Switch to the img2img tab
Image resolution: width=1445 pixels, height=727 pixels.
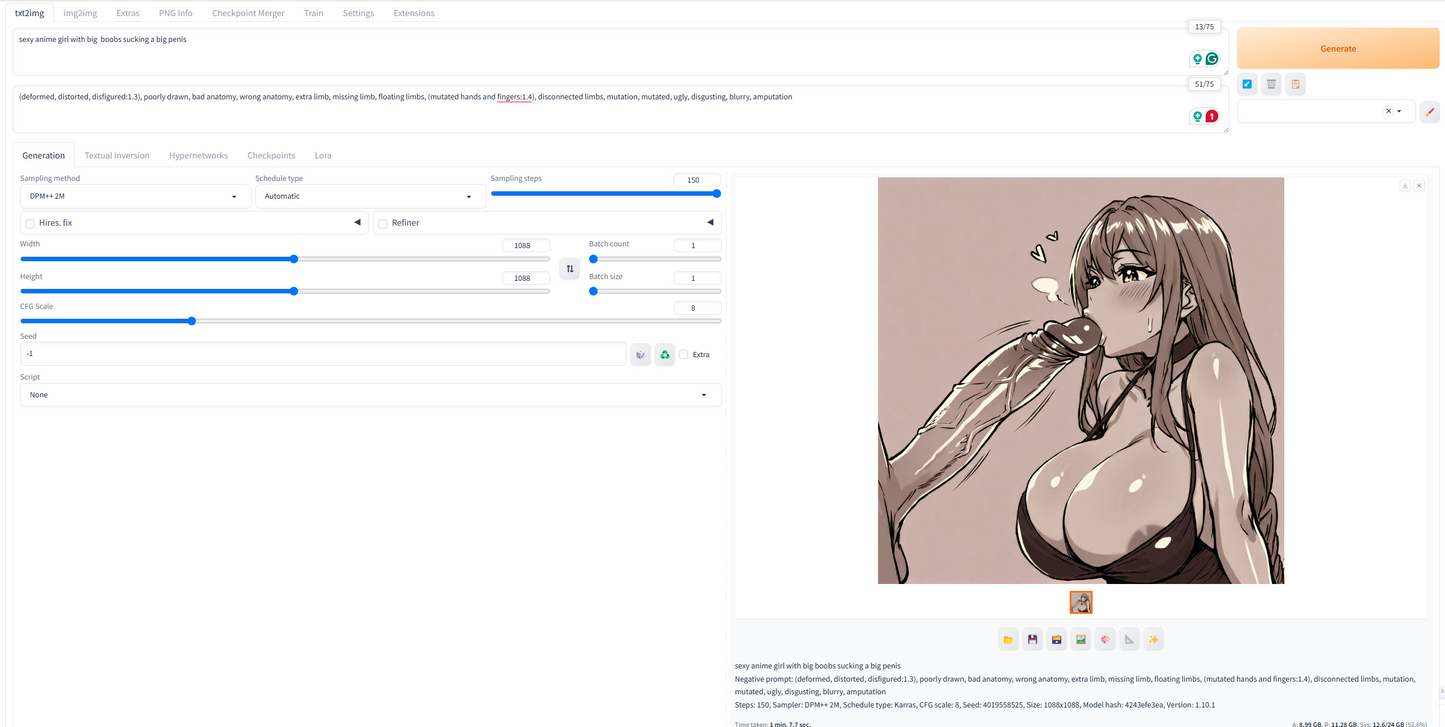pos(79,13)
